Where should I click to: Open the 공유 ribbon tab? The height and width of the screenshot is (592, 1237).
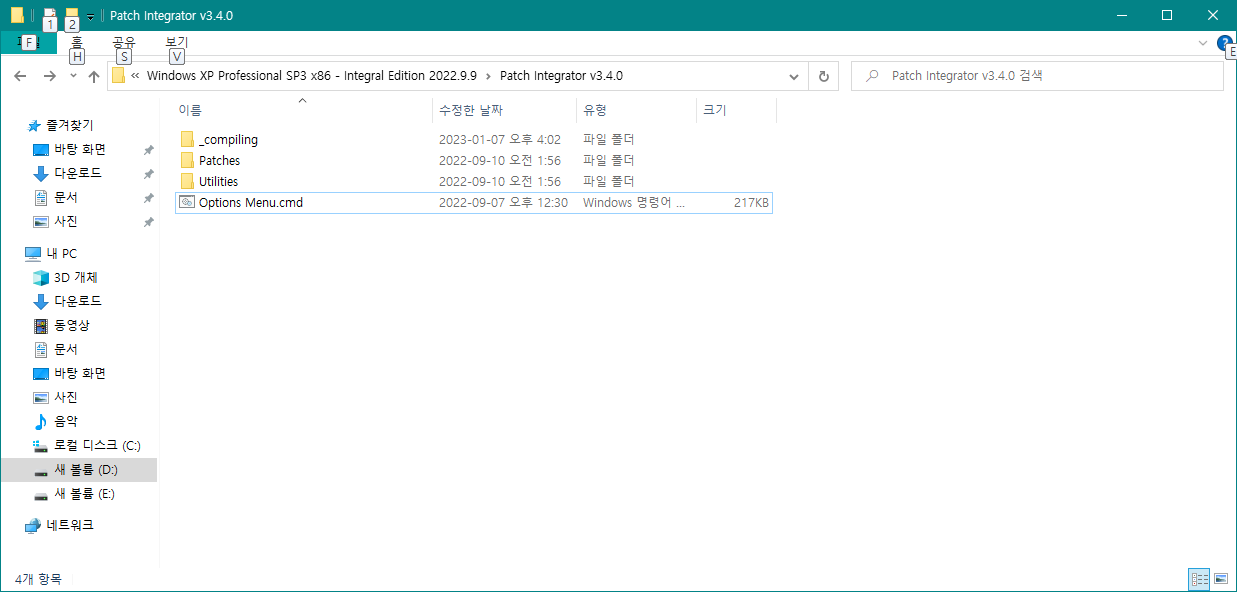click(124, 42)
